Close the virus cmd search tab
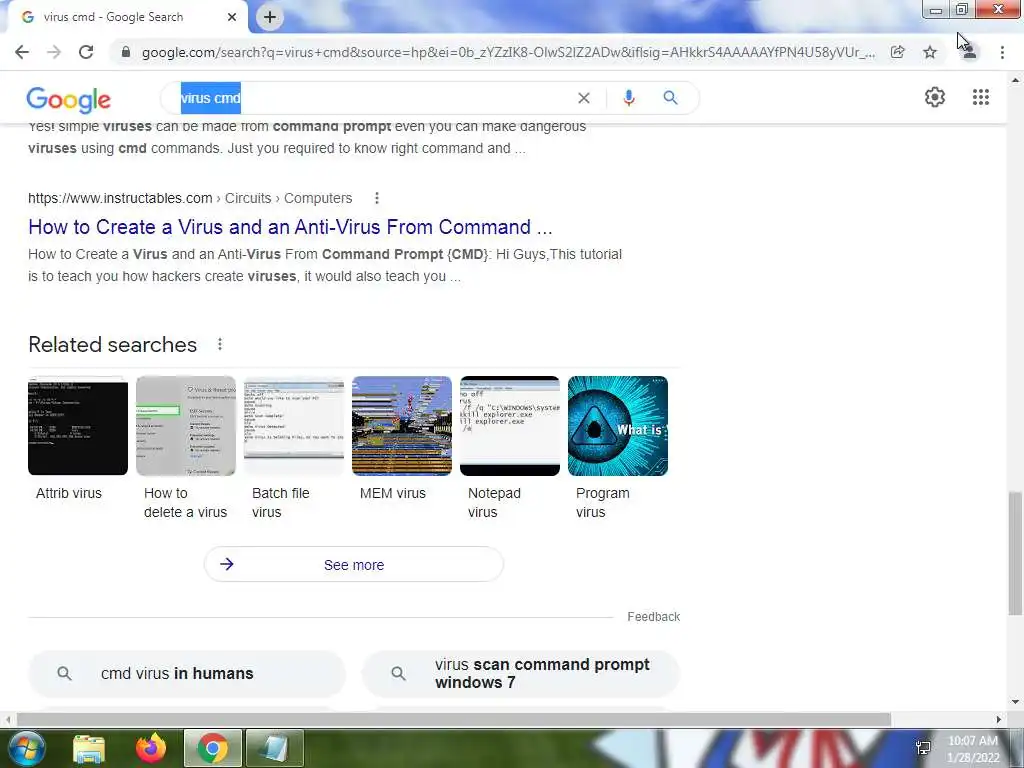The height and width of the screenshot is (768, 1024). pyautogui.click(x=232, y=17)
